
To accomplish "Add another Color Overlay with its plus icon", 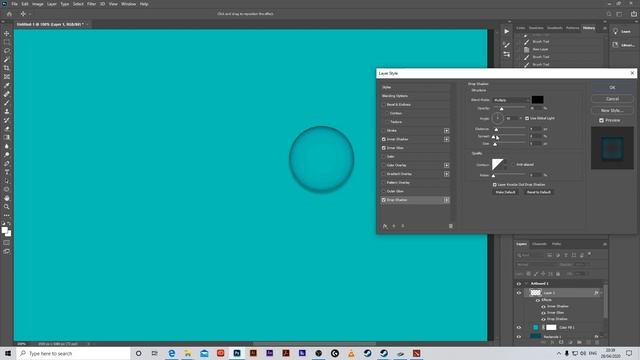I will coord(447,165).
